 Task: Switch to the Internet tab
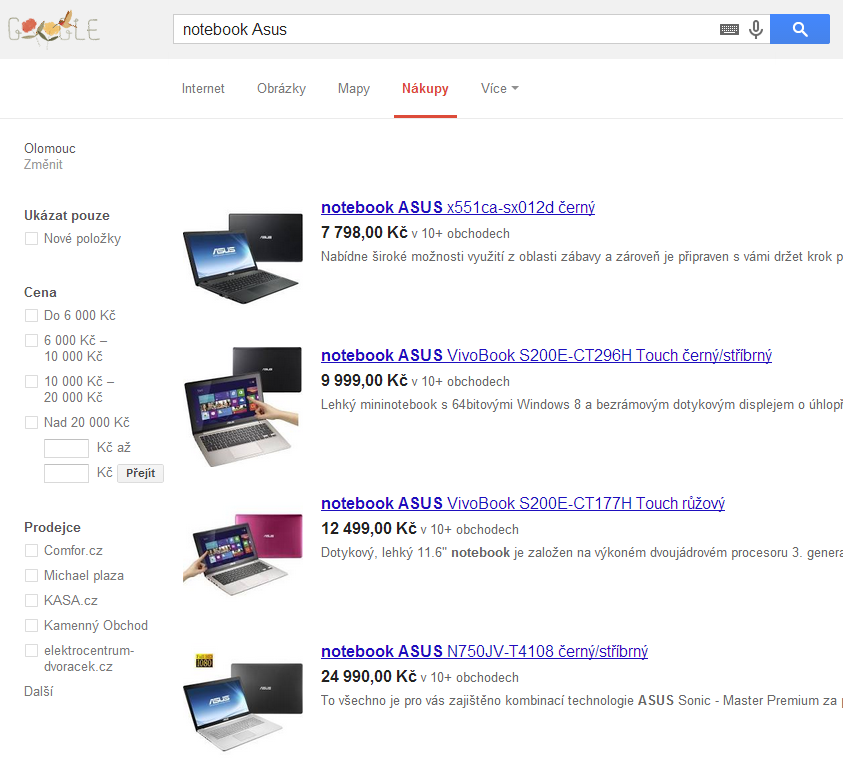[x=203, y=89]
